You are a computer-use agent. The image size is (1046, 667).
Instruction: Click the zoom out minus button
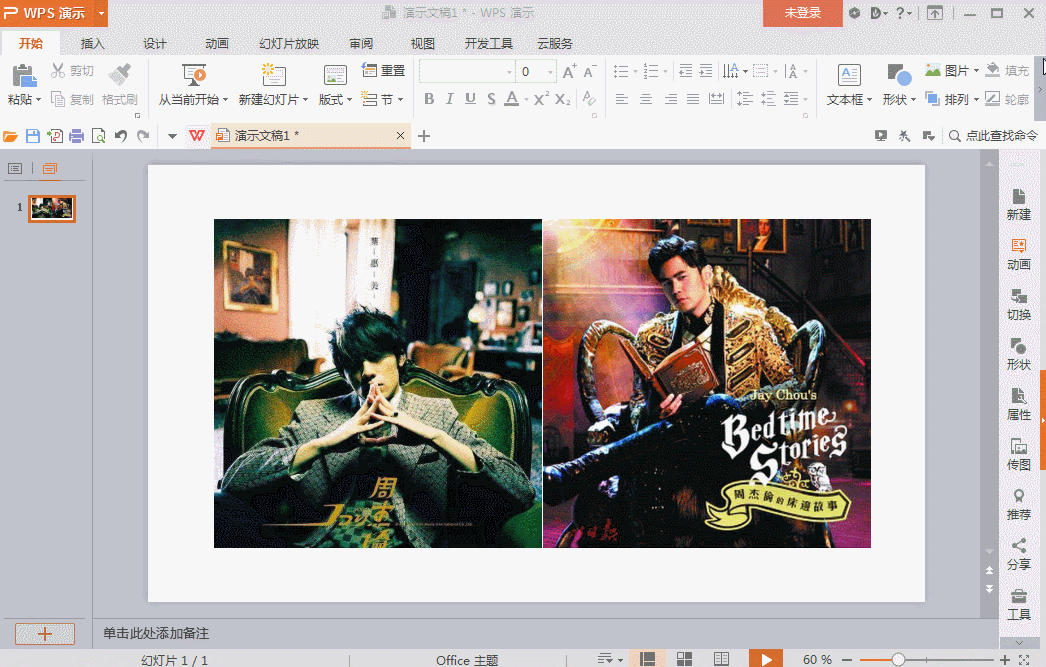(x=847, y=659)
